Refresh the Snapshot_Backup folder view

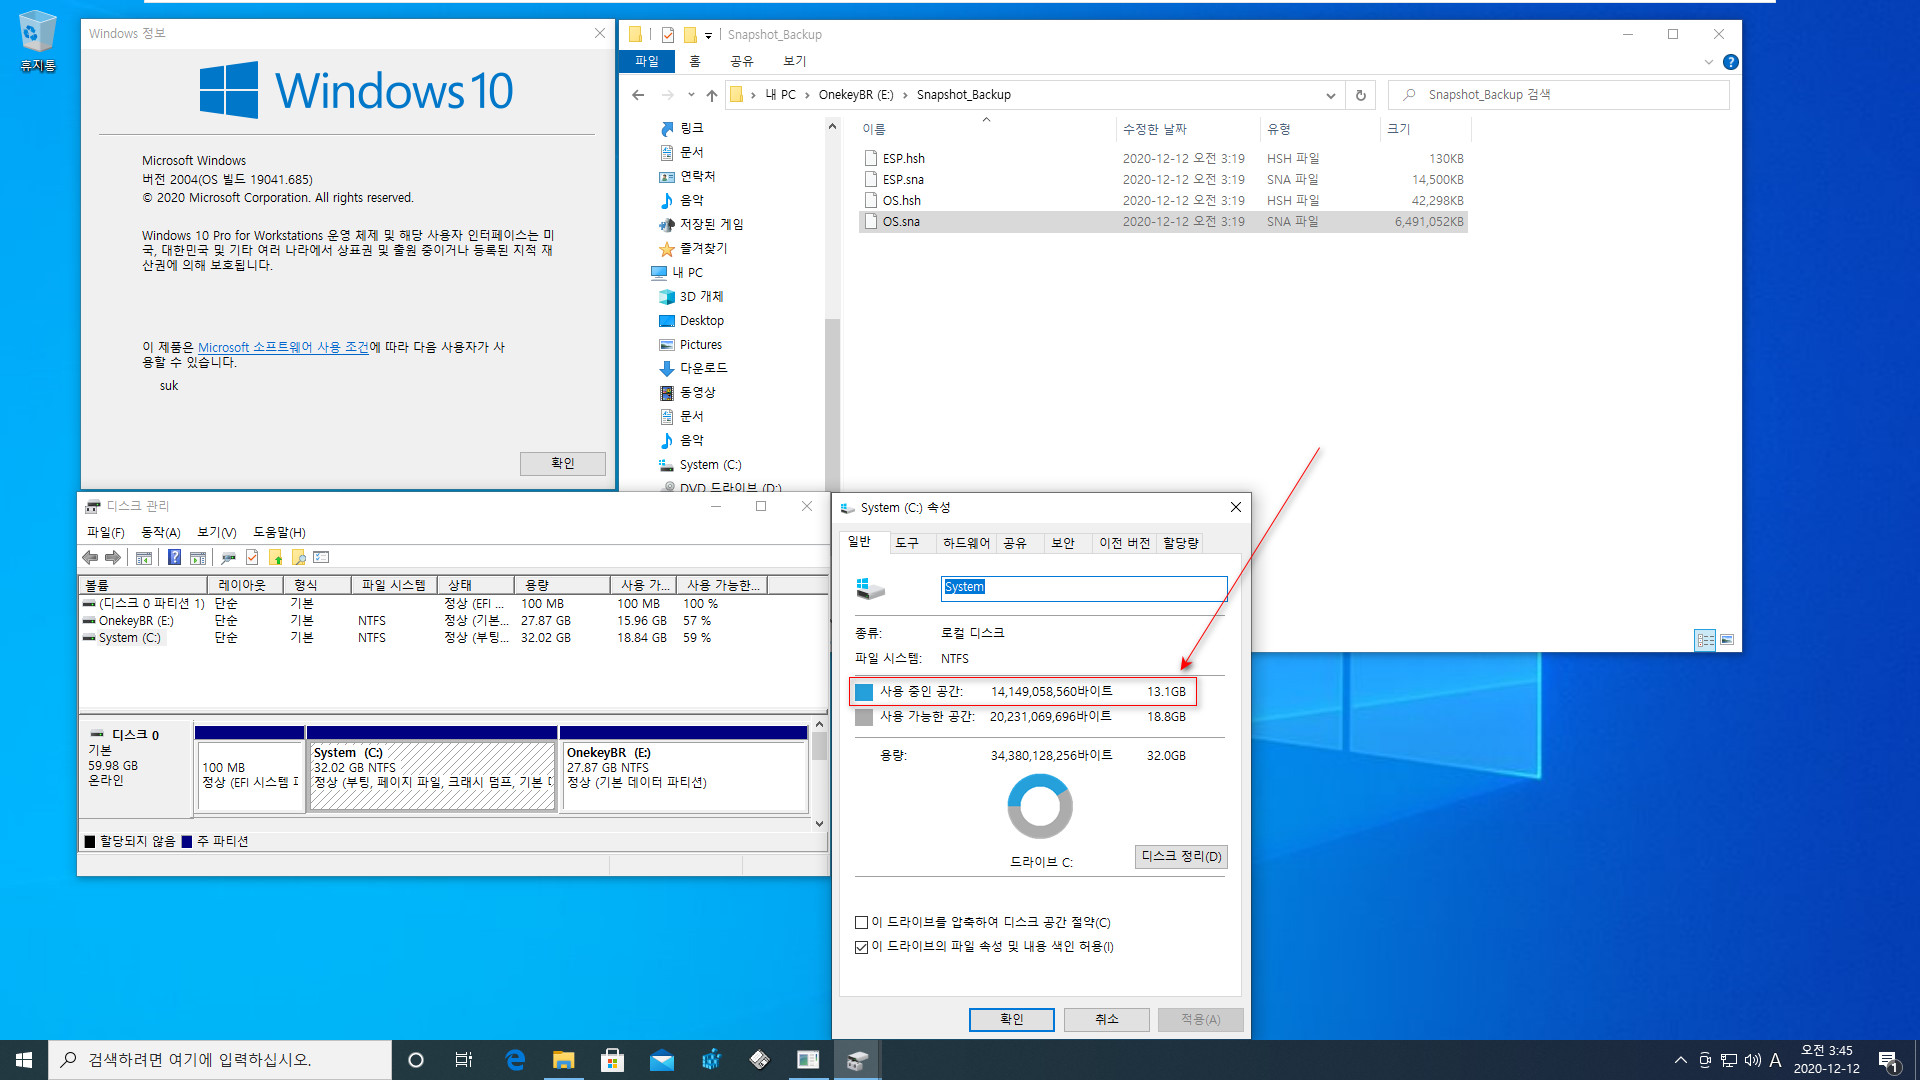coord(1360,95)
